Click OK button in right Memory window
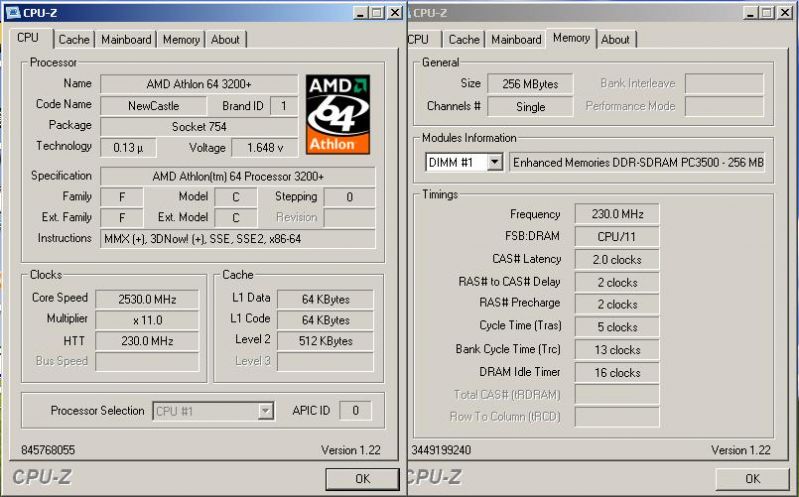This screenshot has height=497, width=799. (x=752, y=479)
